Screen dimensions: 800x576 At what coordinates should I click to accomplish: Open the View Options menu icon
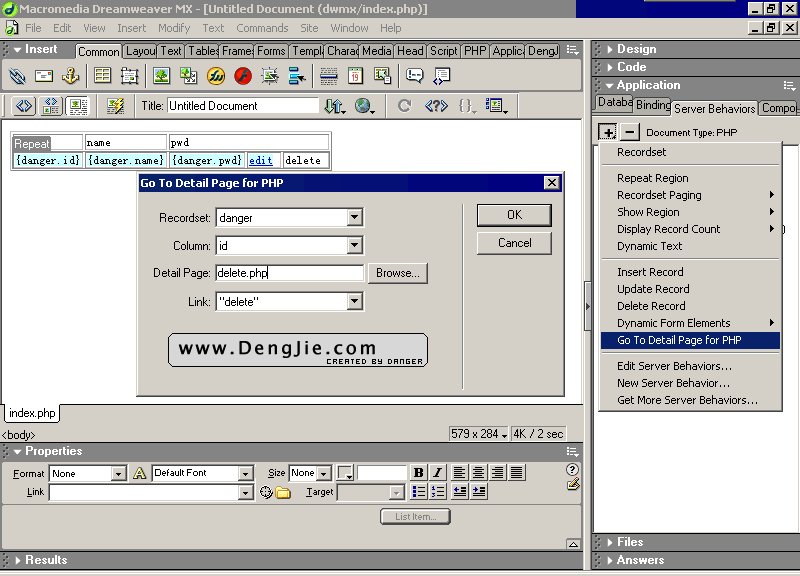point(496,106)
